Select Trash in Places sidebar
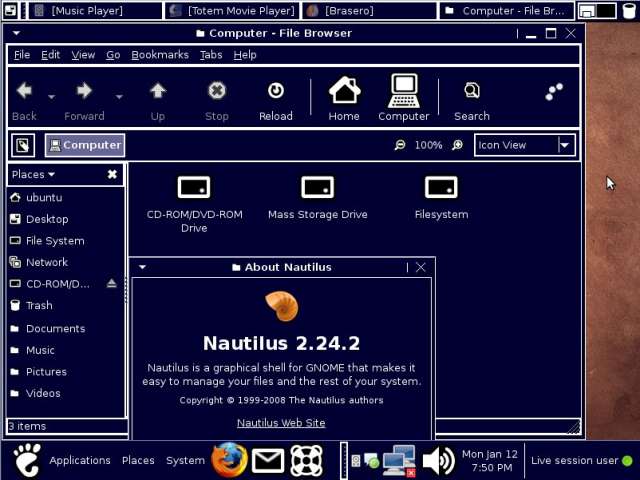The height and width of the screenshot is (480, 640). click(x=65, y=305)
